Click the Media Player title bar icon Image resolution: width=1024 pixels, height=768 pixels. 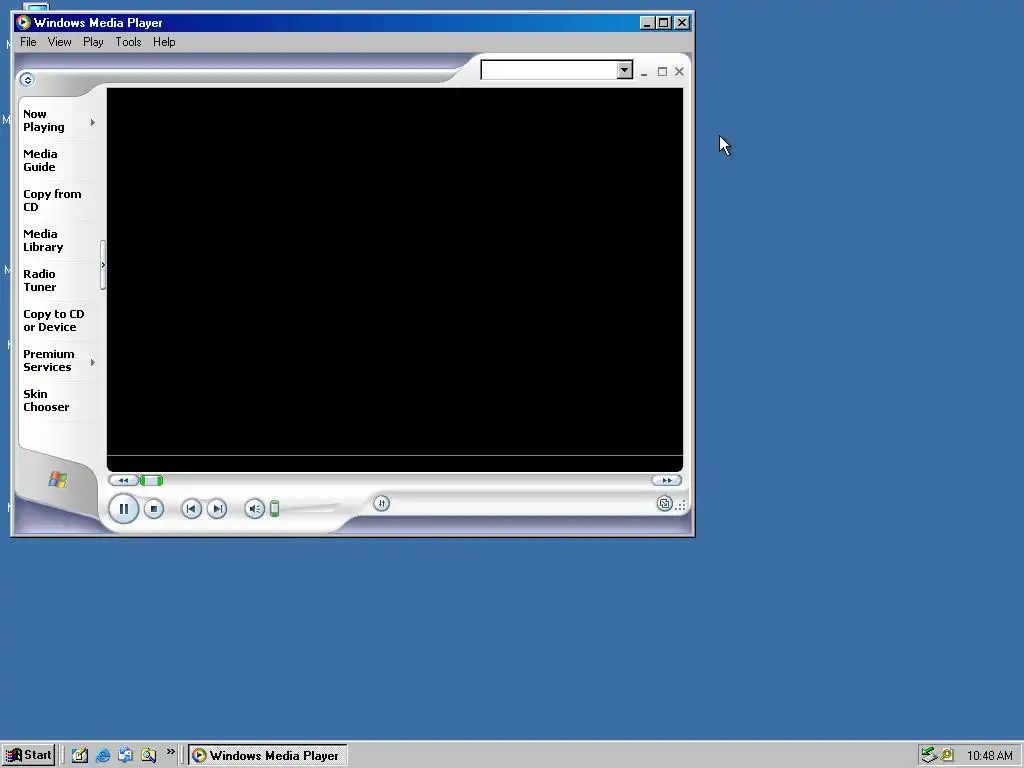point(23,23)
